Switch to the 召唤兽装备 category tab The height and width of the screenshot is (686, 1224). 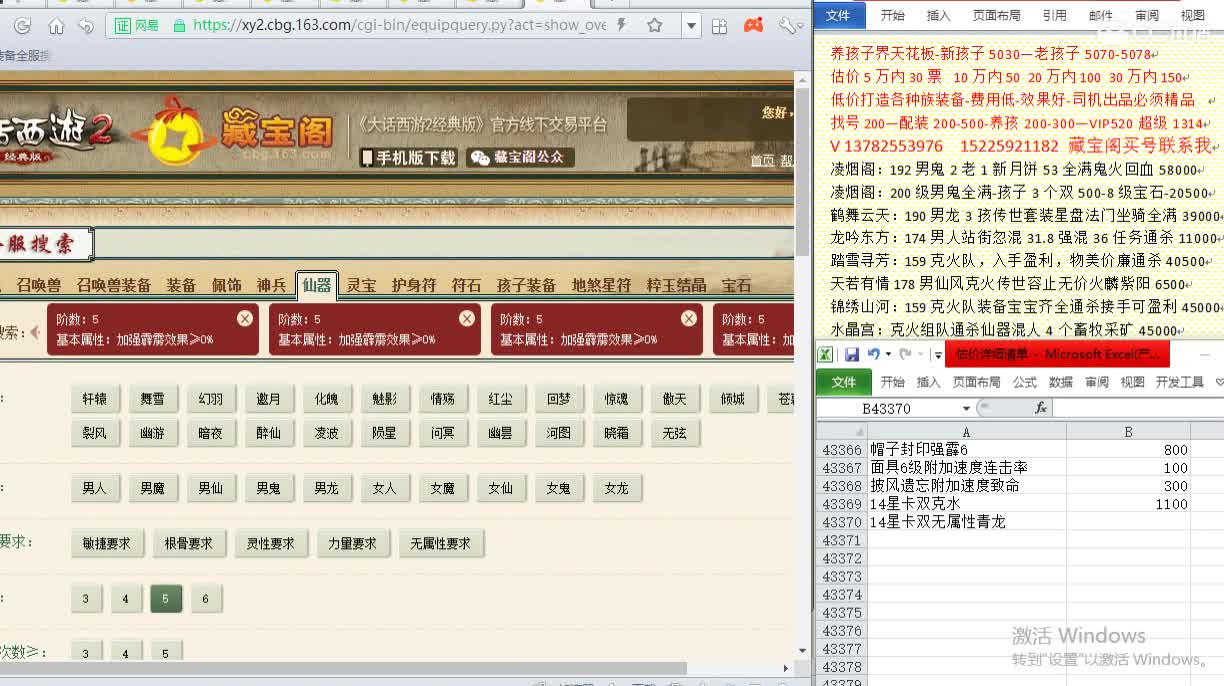(114, 285)
